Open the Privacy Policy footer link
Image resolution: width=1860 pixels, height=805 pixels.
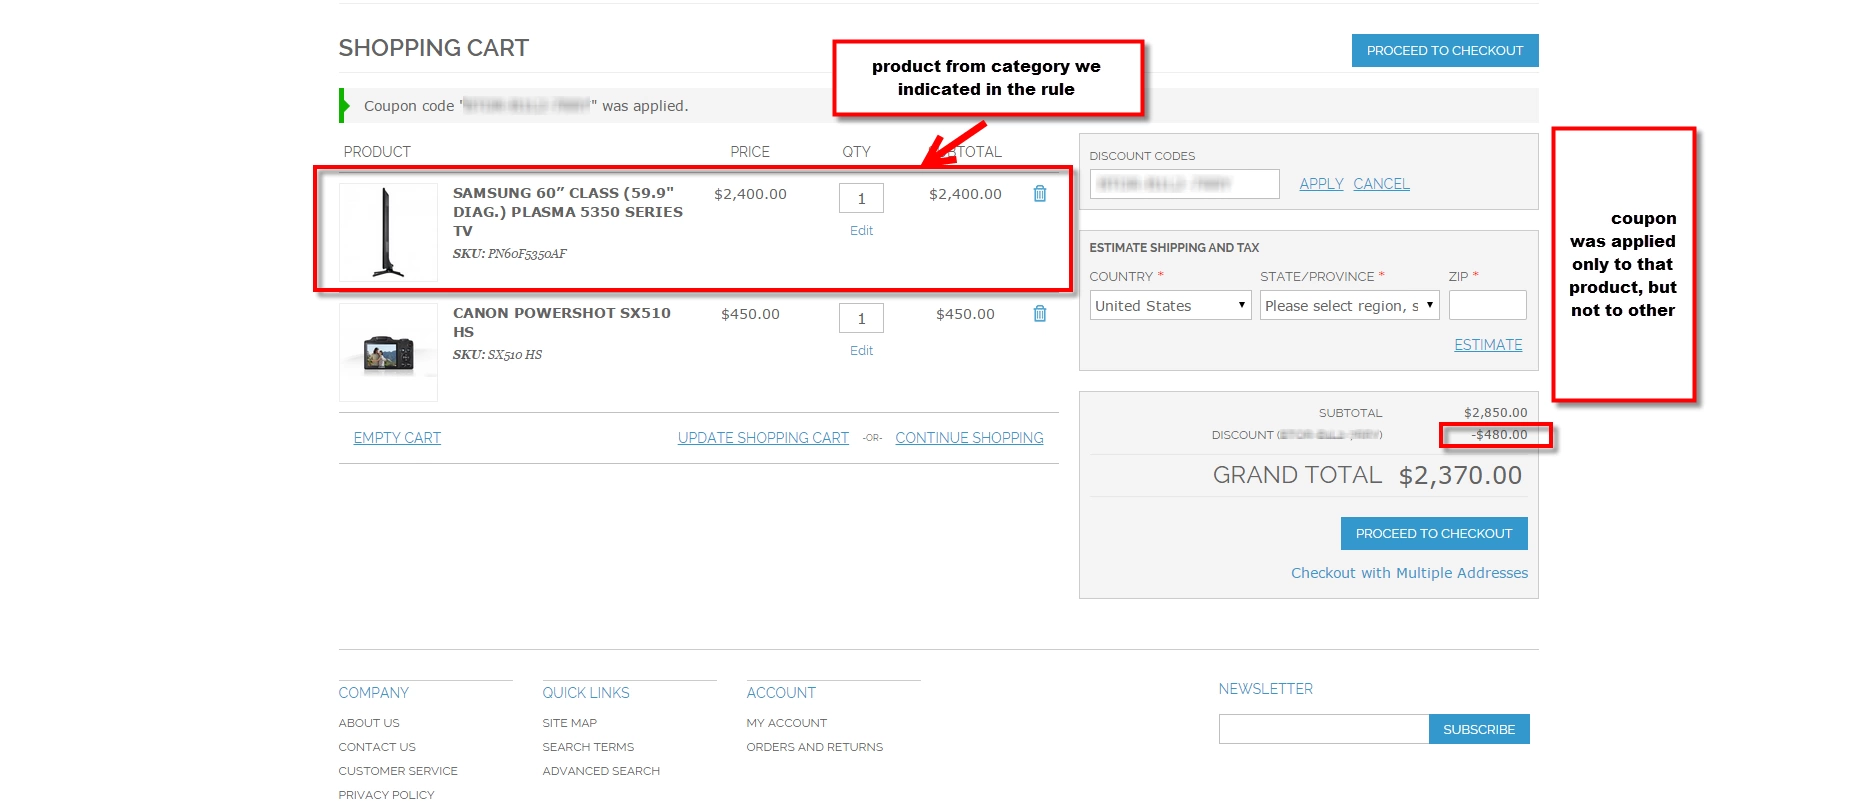pos(386,795)
